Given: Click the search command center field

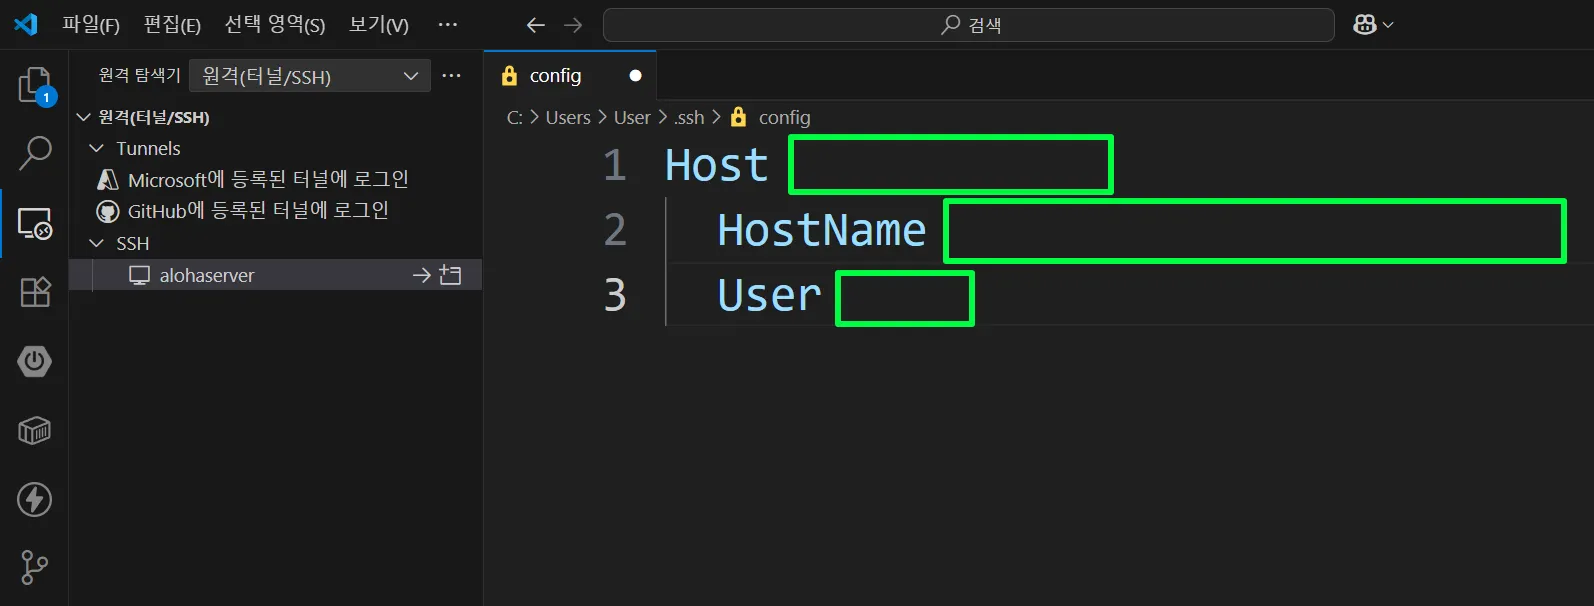Looking at the screenshot, I should pos(969,25).
